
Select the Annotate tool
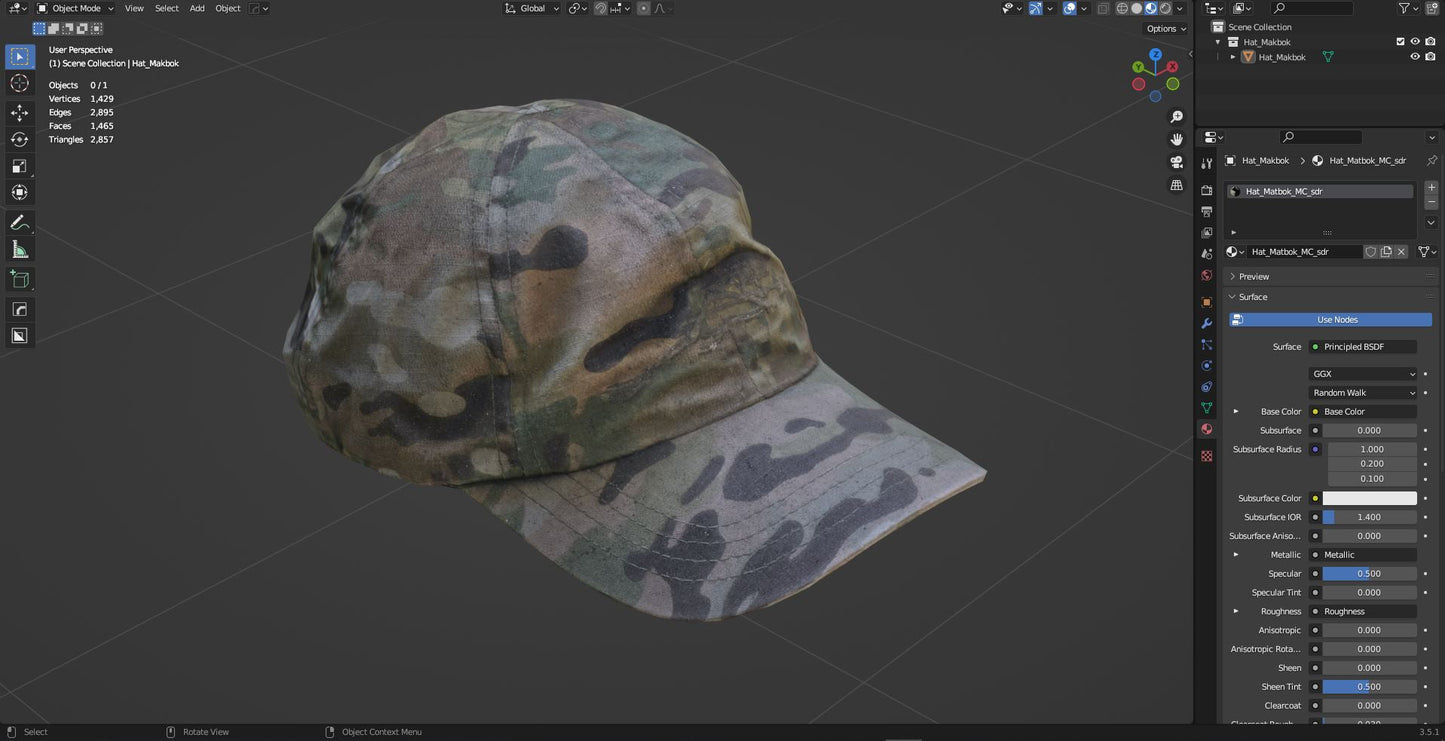point(18,222)
